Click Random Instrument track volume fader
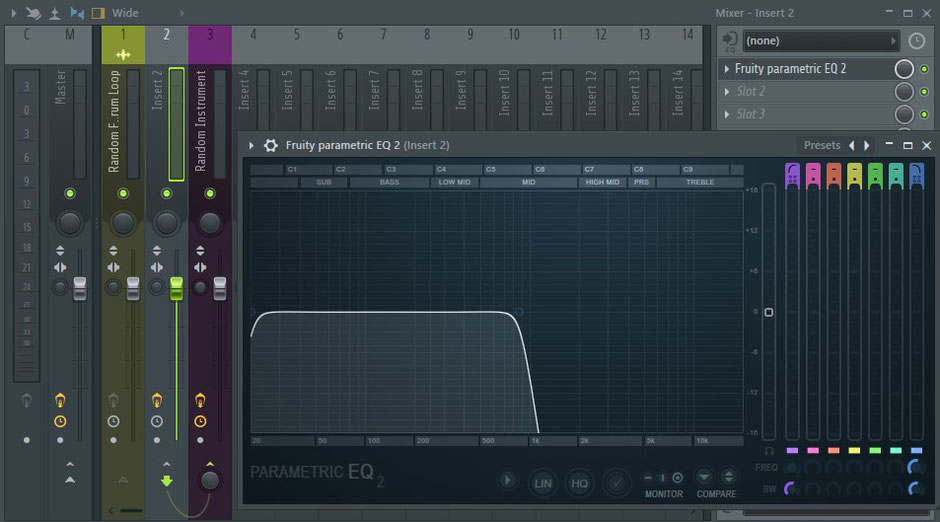 pos(220,288)
